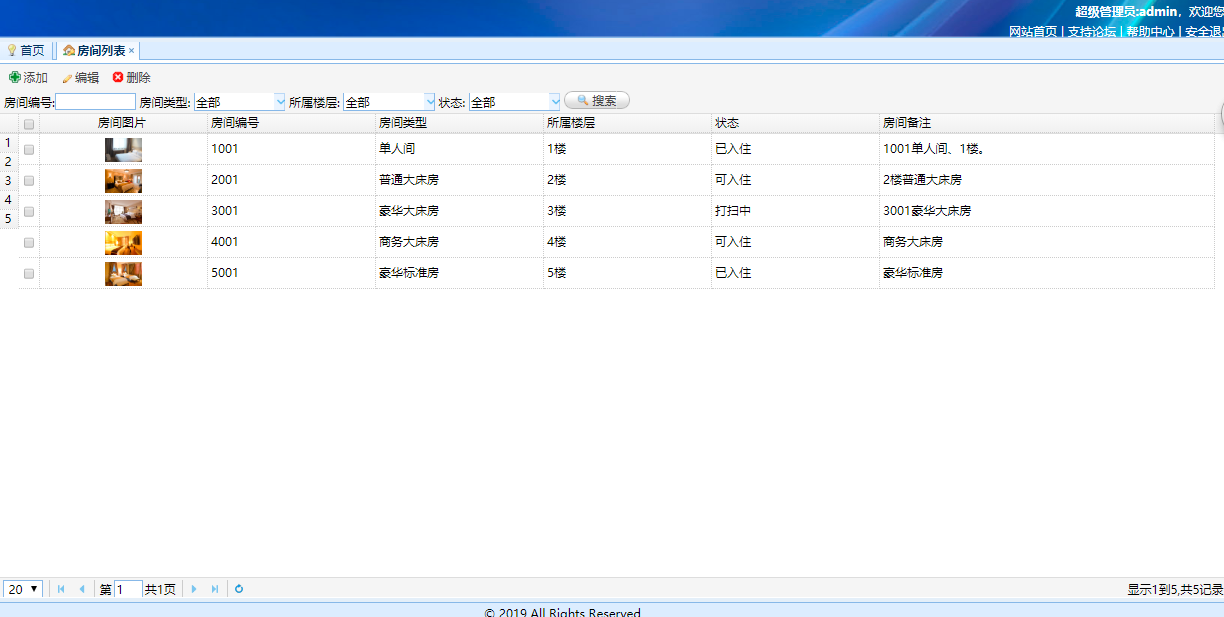The image size is (1224, 617).
Task: Click the lightbulb icon on 首页 tab
Action: click(x=12, y=50)
